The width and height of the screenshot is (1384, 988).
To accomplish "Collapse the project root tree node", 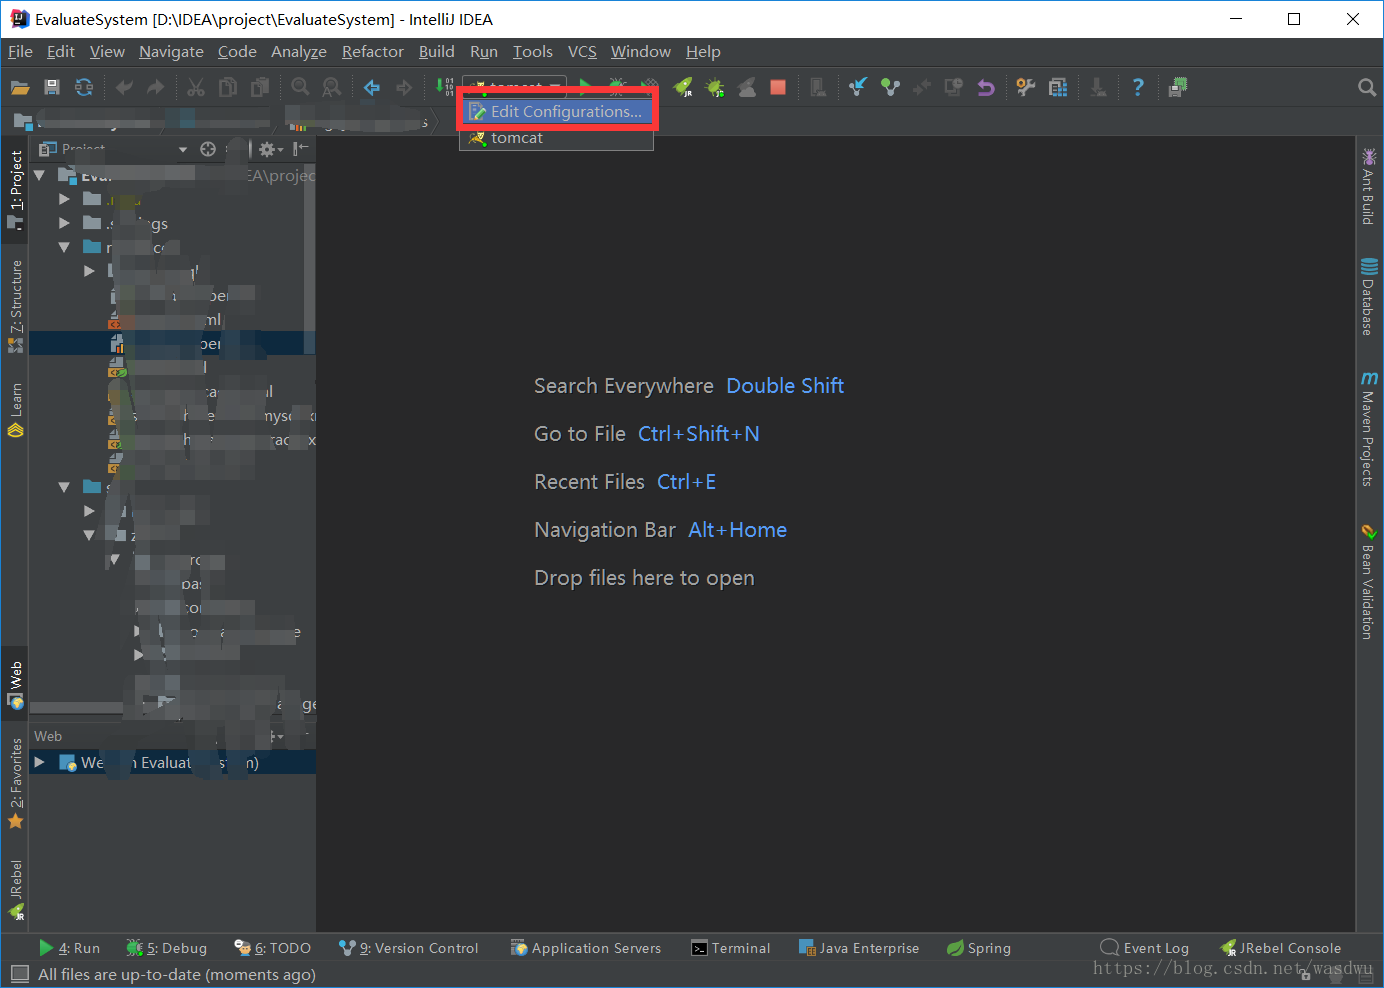I will (x=40, y=175).
